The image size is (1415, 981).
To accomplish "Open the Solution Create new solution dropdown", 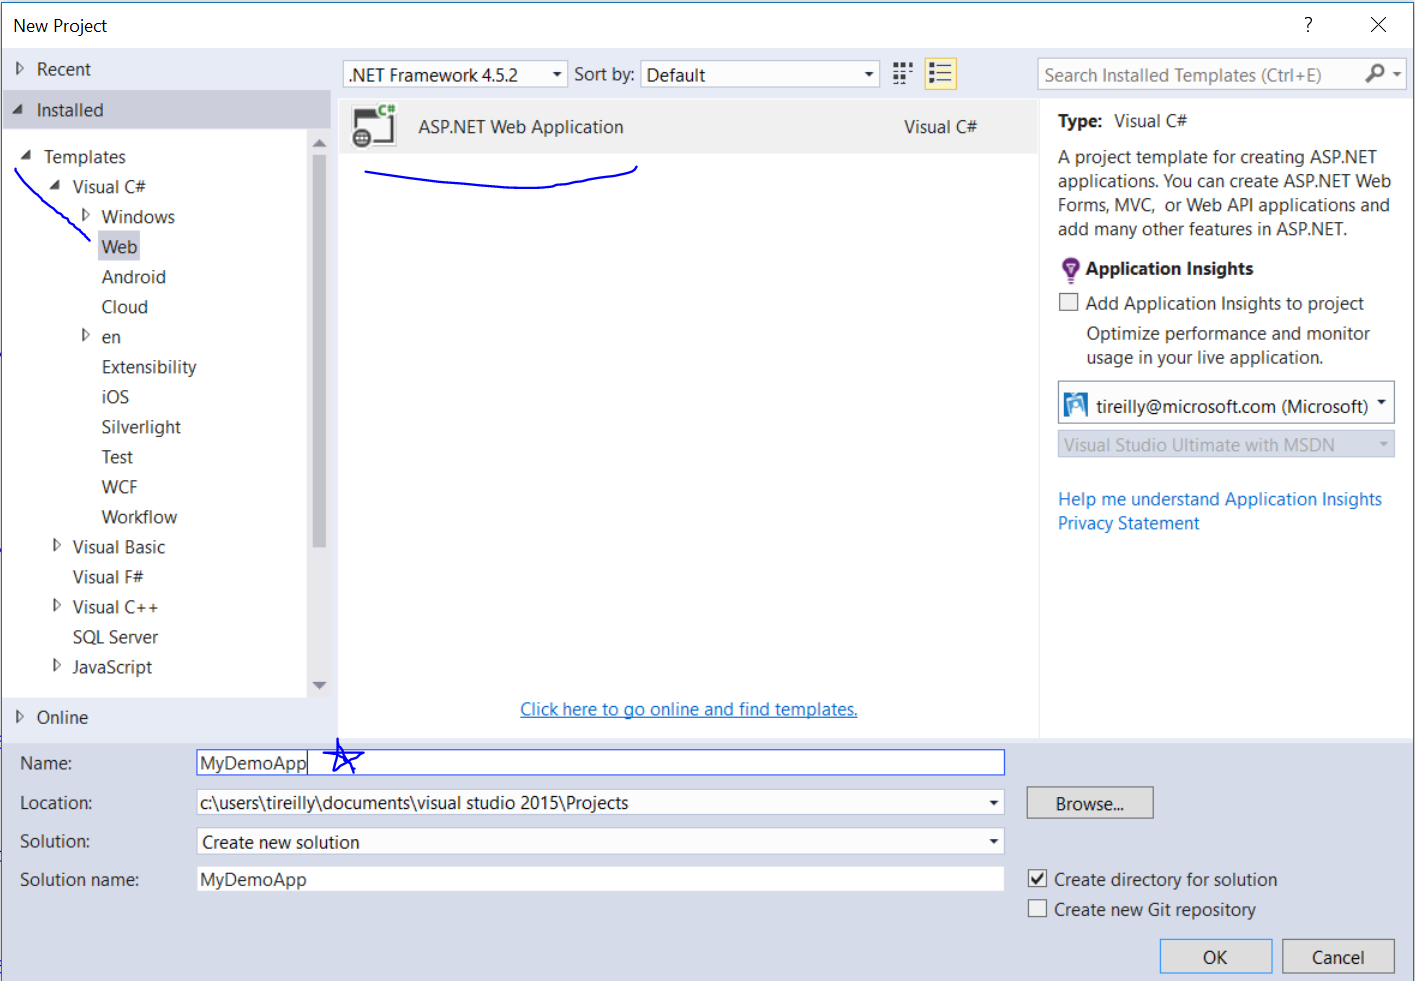I will point(993,842).
